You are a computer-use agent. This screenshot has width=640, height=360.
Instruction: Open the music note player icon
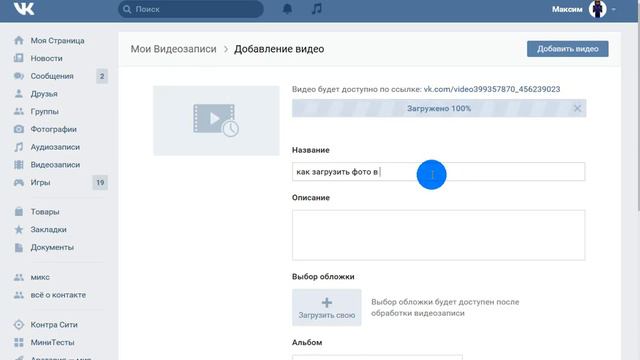coord(317,9)
